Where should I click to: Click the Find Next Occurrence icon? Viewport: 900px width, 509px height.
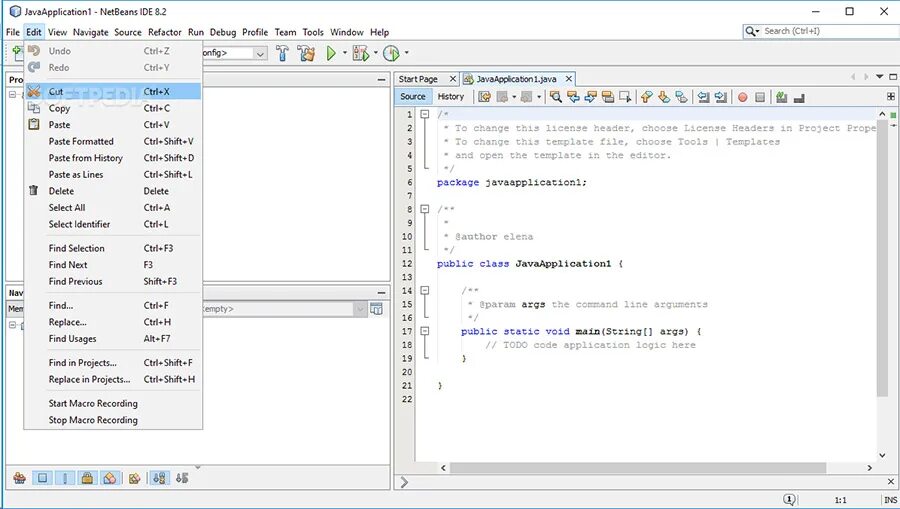point(590,97)
